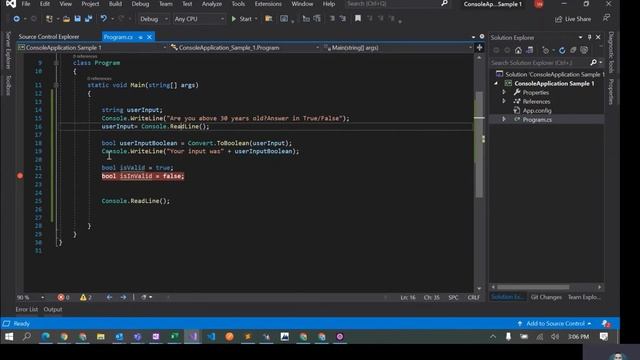Toggle pin on the Program.cs tab
Image resolution: width=640 pixels, height=360 pixels.
point(140,37)
